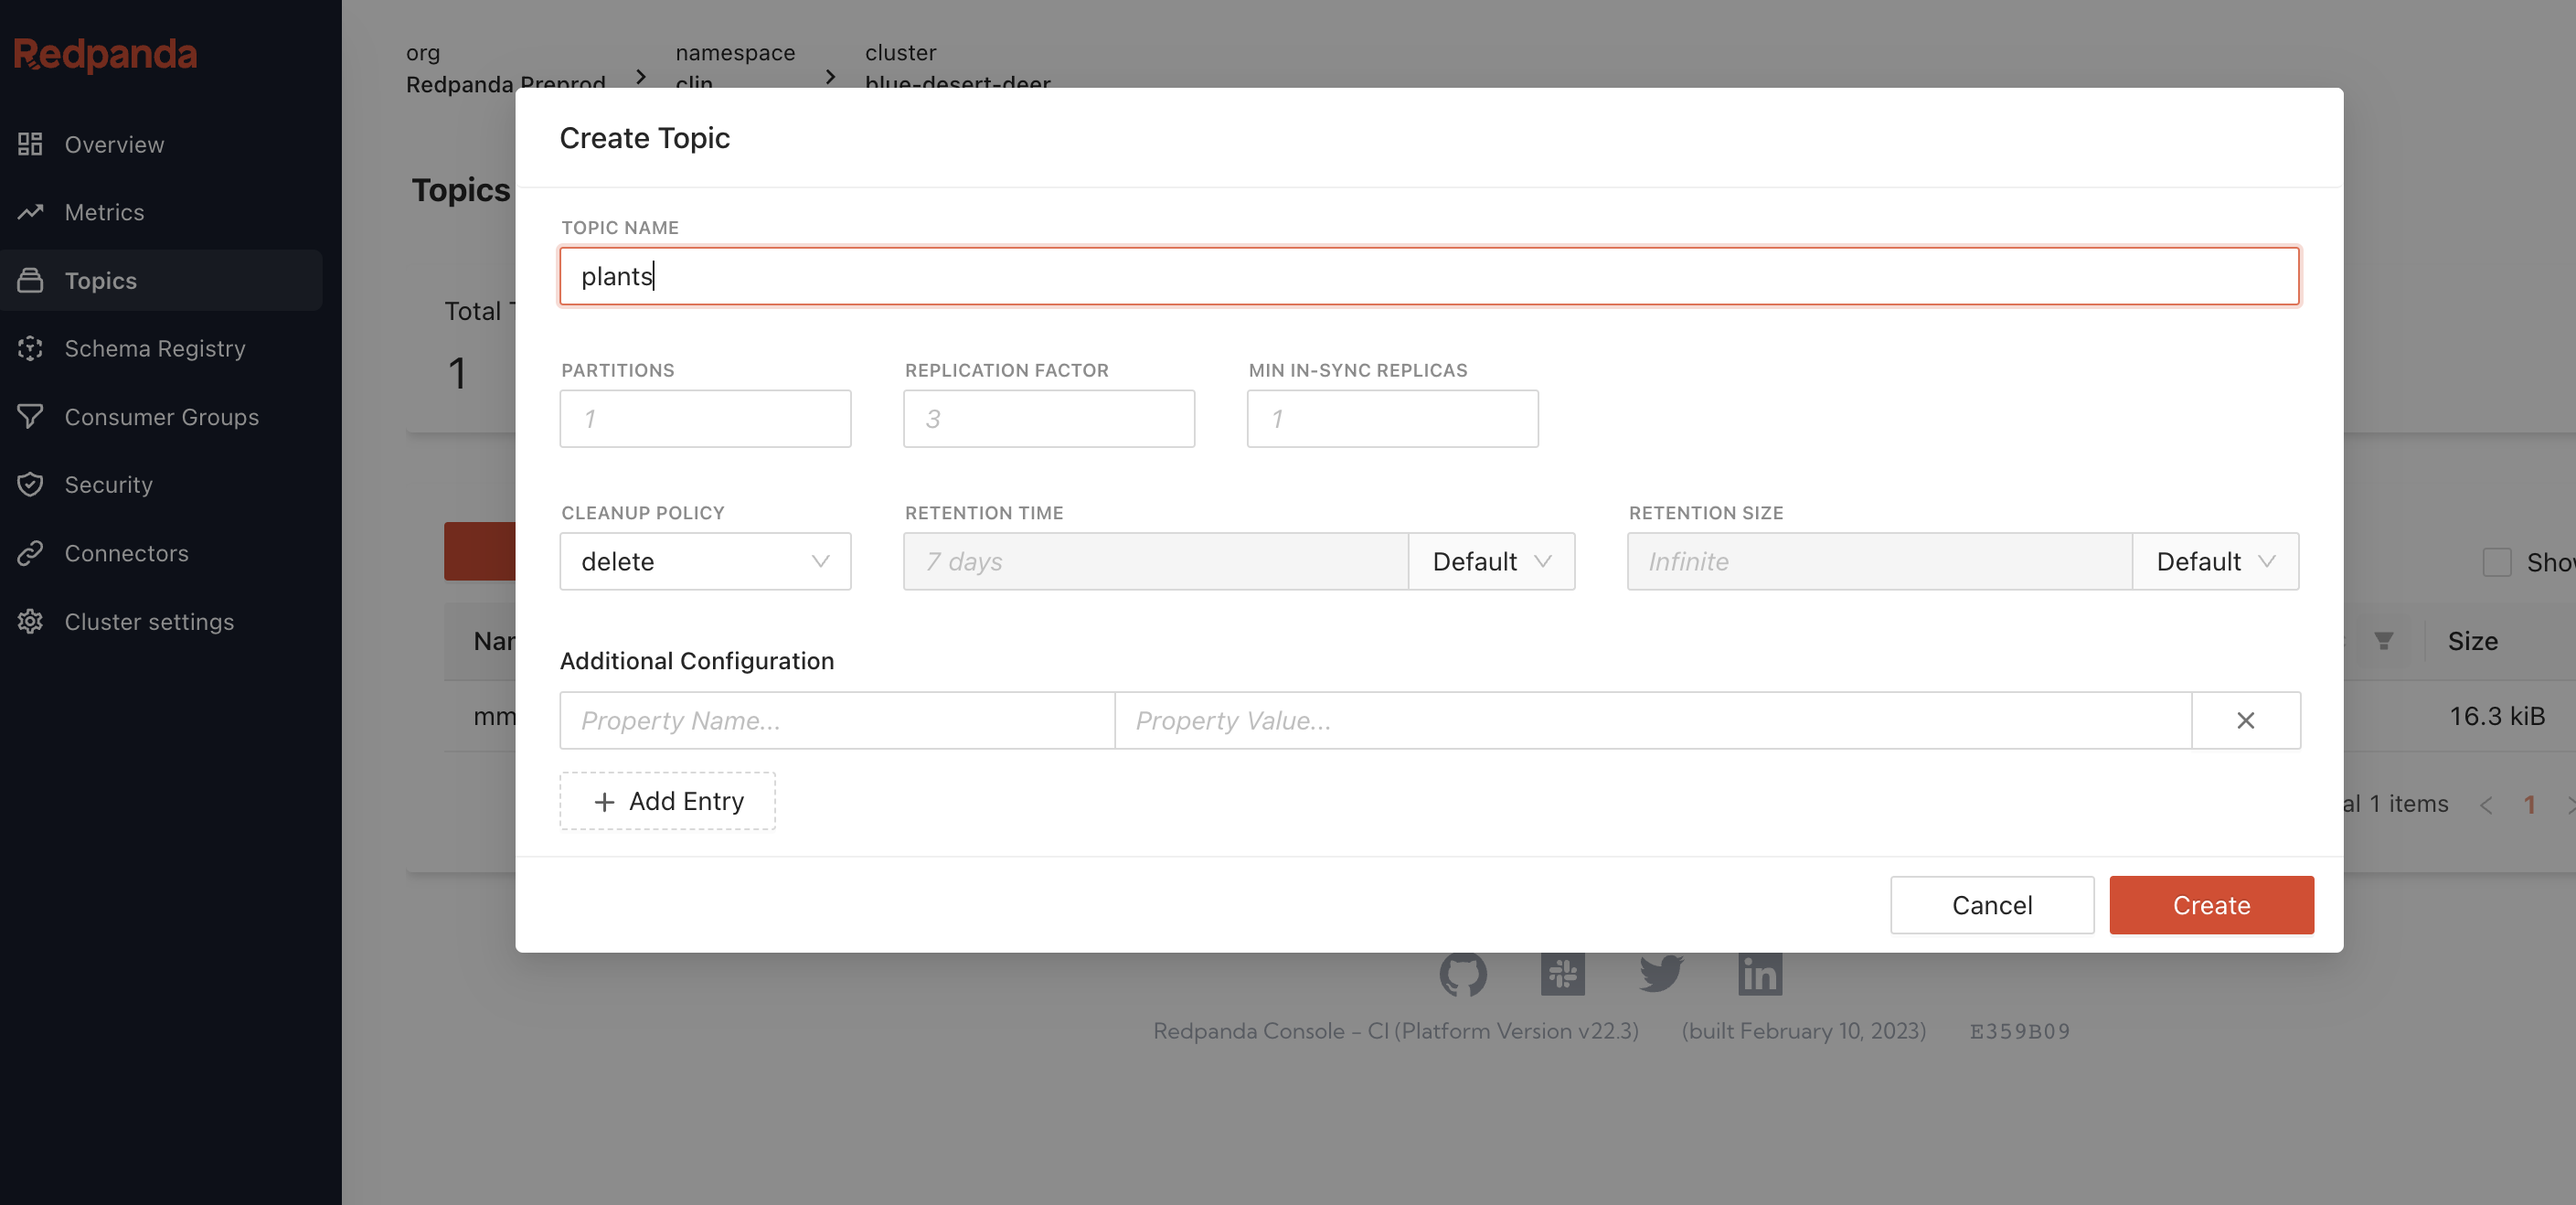The width and height of the screenshot is (2576, 1205).
Task: Expand the Retention Size Default dropdown
Action: [2215, 562]
